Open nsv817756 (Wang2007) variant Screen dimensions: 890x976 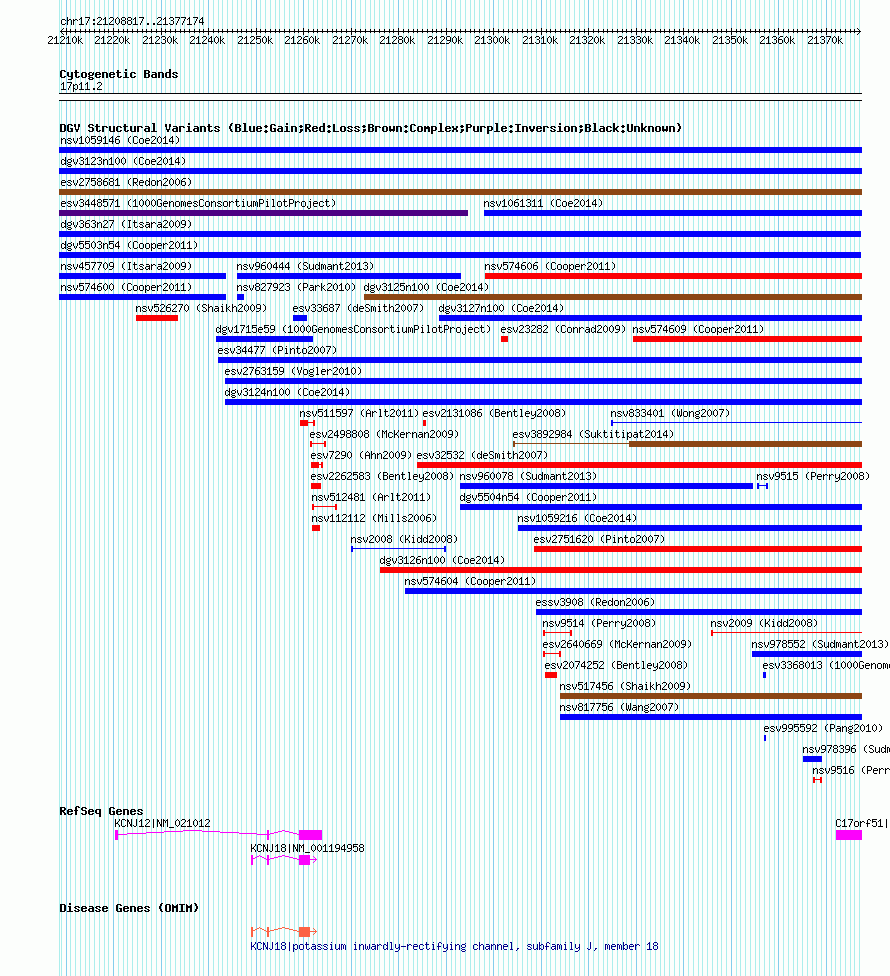point(619,707)
